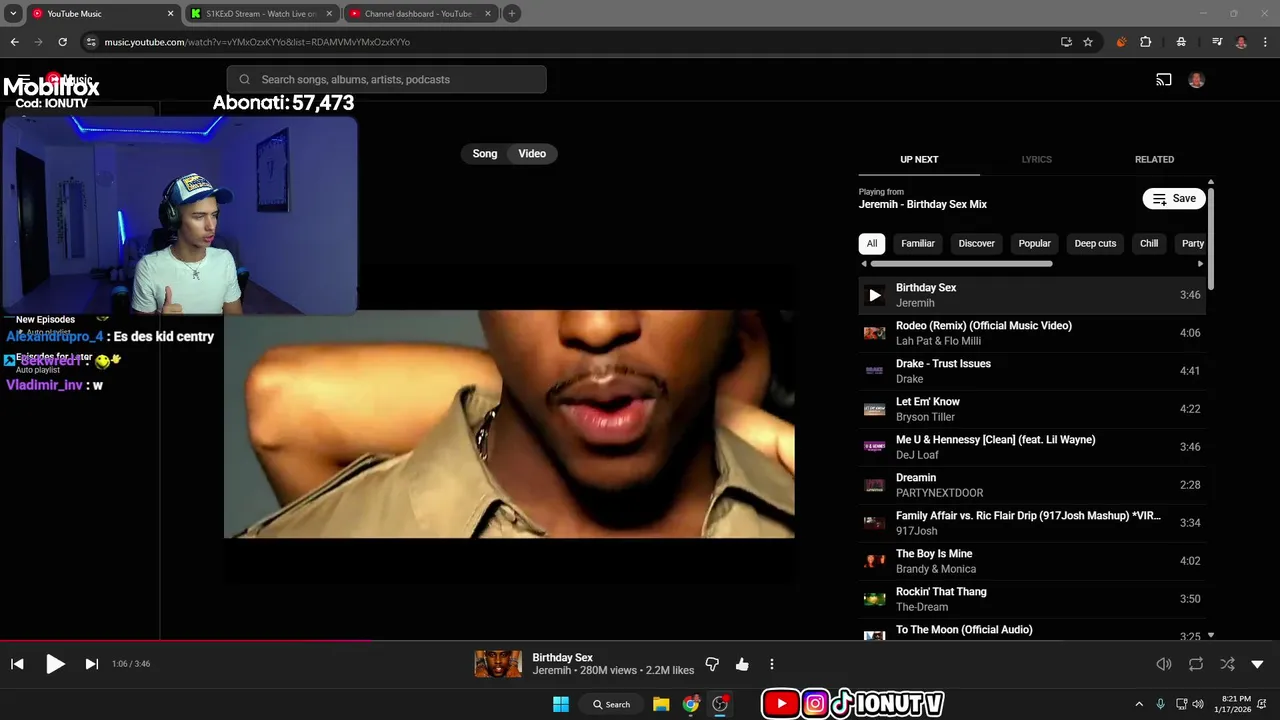This screenshot has height=720, width=1280.
Task: Select Family Affair vs. Ric Flair Drip
Action: [1032, 523]
